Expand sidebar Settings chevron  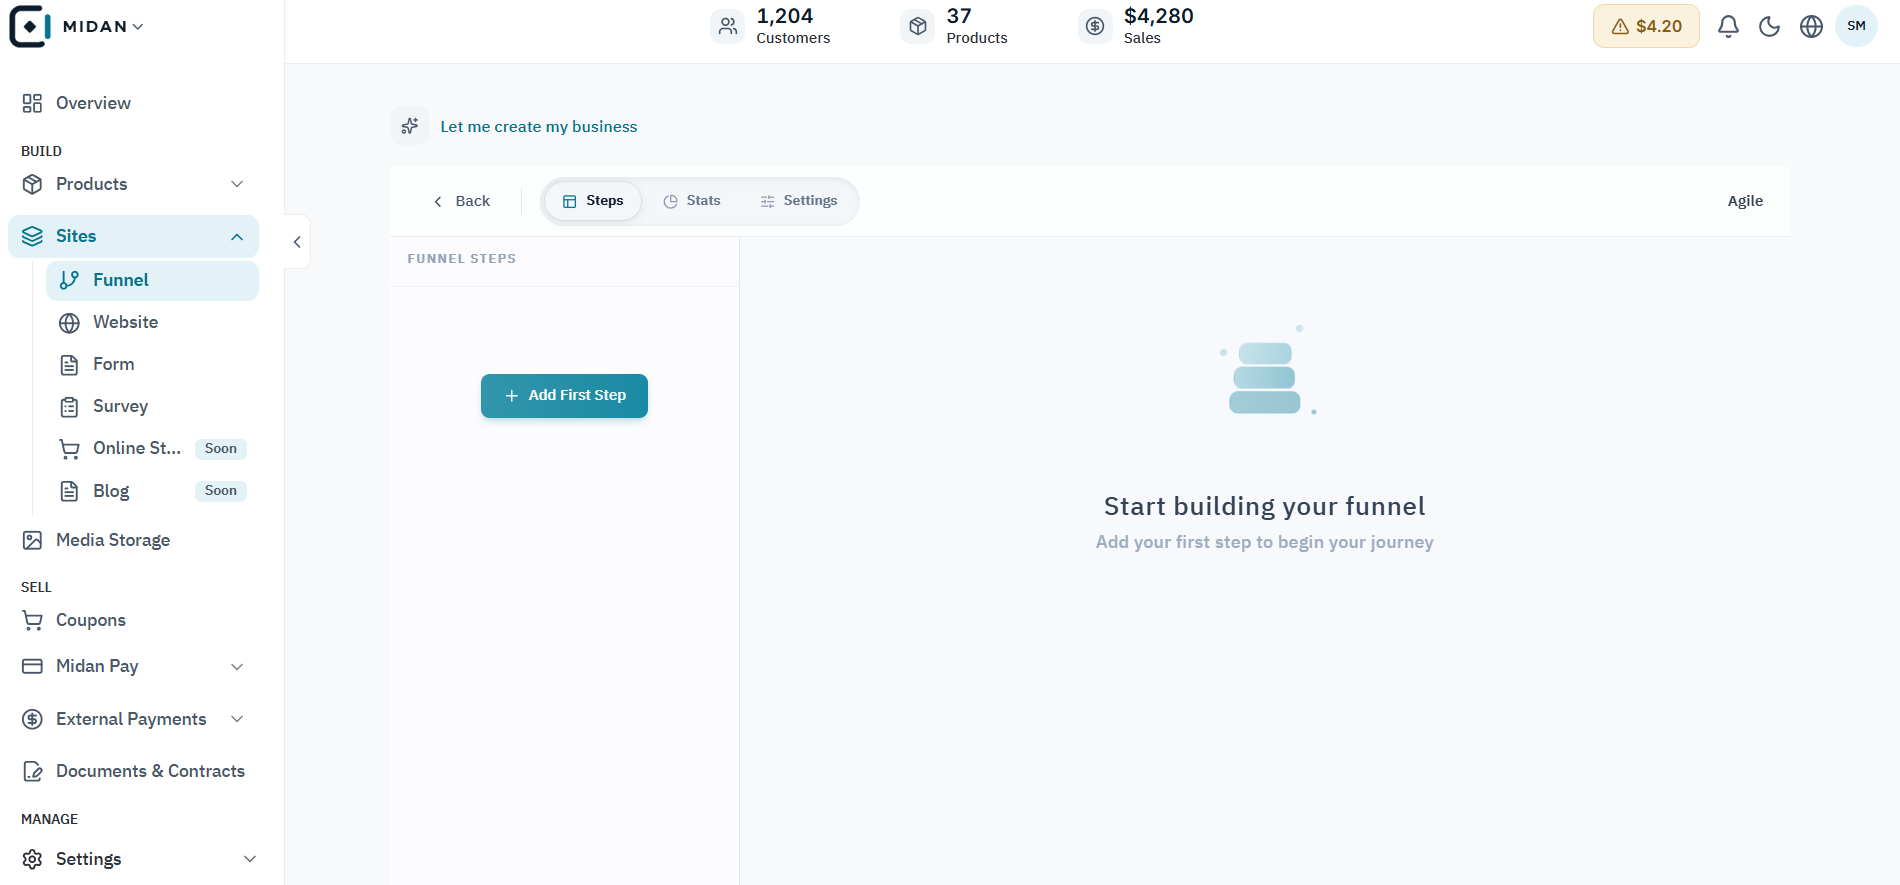[250, 859]
